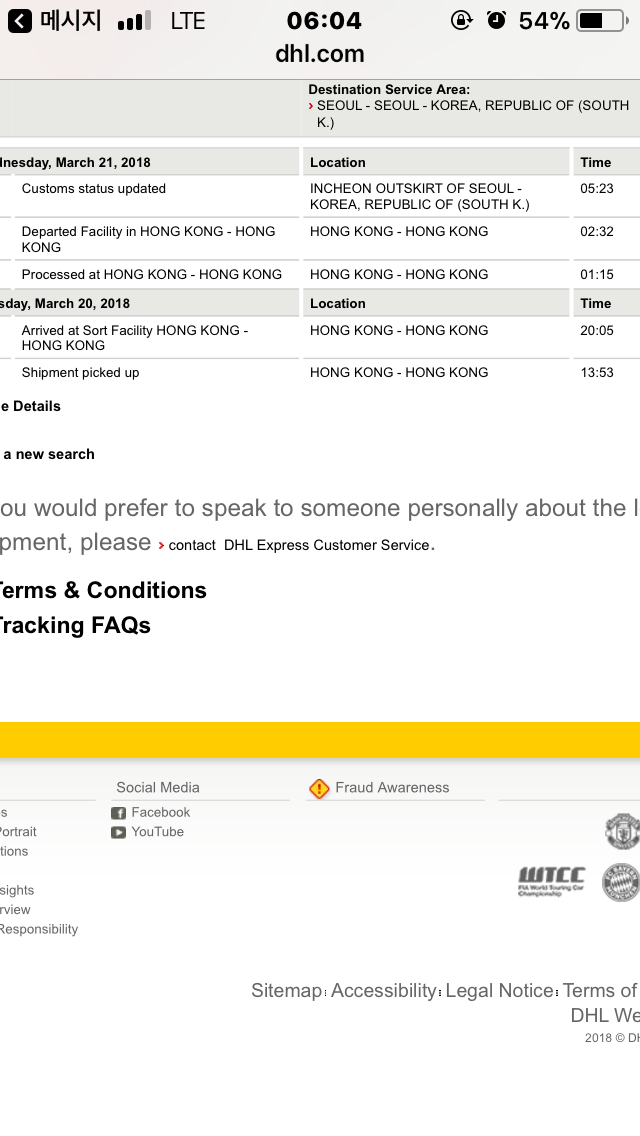Tap the back arrow to Messages
Image resolution: width=640 pixels, height=1136 pixels.
(x=20, y=21)
